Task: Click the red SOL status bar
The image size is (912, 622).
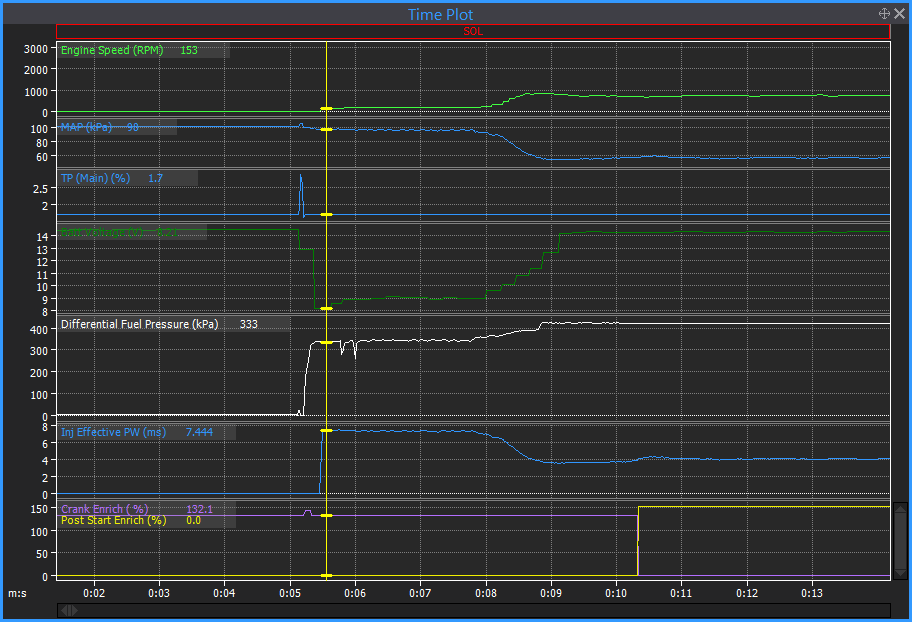Action: point(473,31)
